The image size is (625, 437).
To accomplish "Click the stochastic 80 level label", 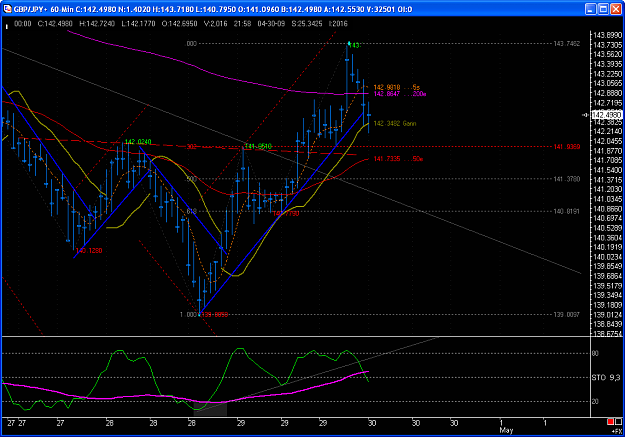I will [x=595, y=353].
